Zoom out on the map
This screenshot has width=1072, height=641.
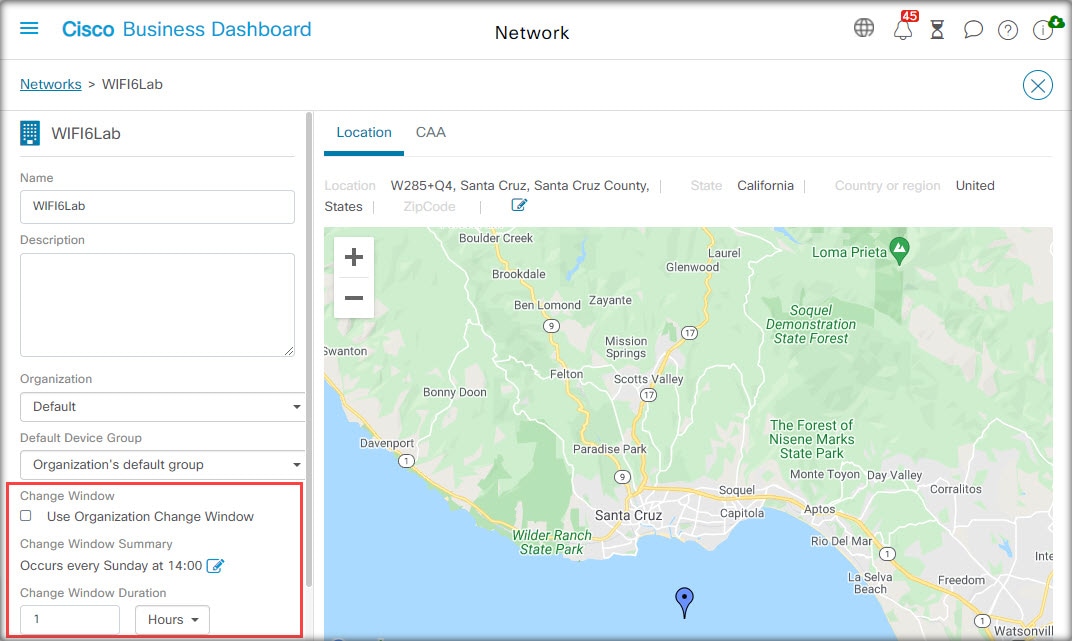(353, 298)
